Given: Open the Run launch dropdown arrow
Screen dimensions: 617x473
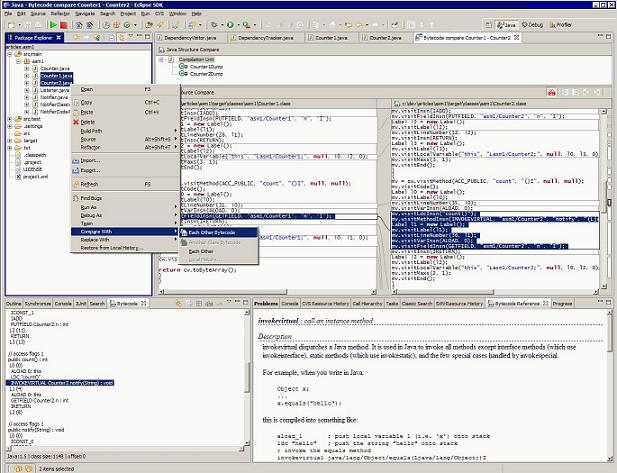Looking at the screenshot, I should tap(238, 25).
